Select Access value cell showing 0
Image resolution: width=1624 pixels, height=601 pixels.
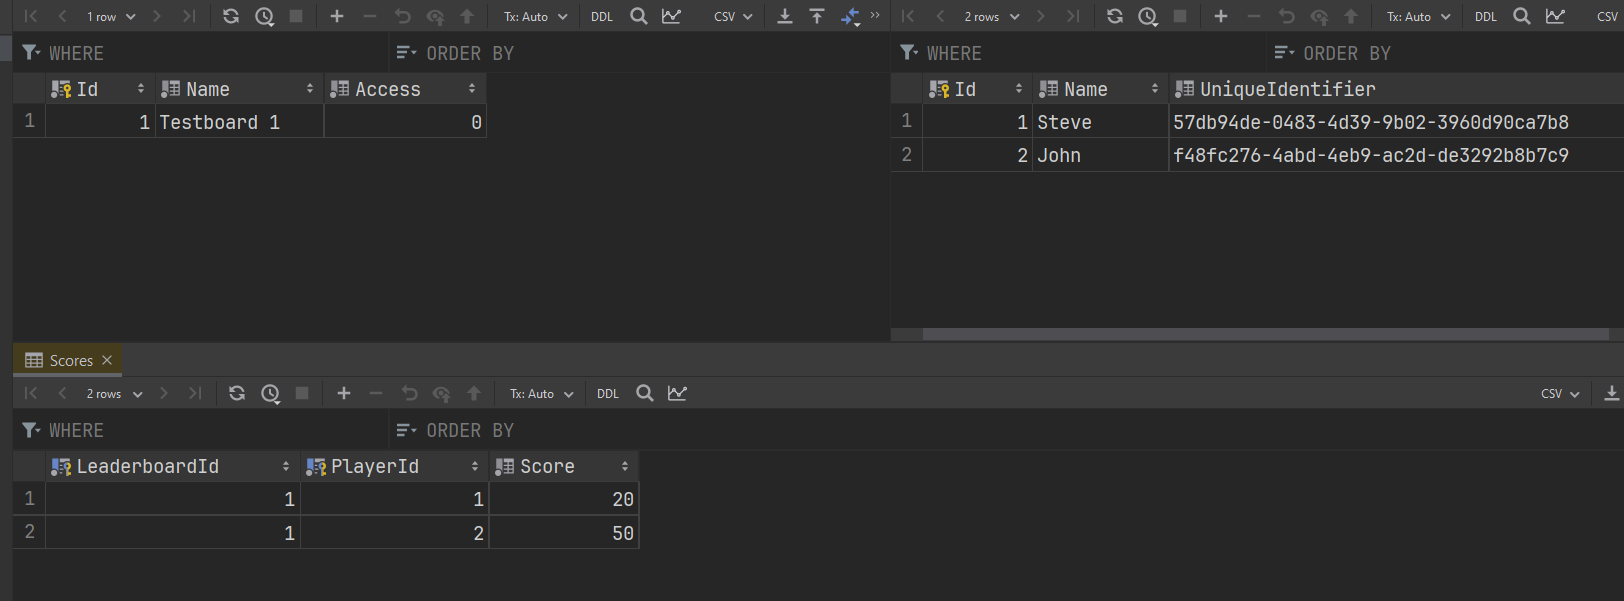click(x=405, y=122)
